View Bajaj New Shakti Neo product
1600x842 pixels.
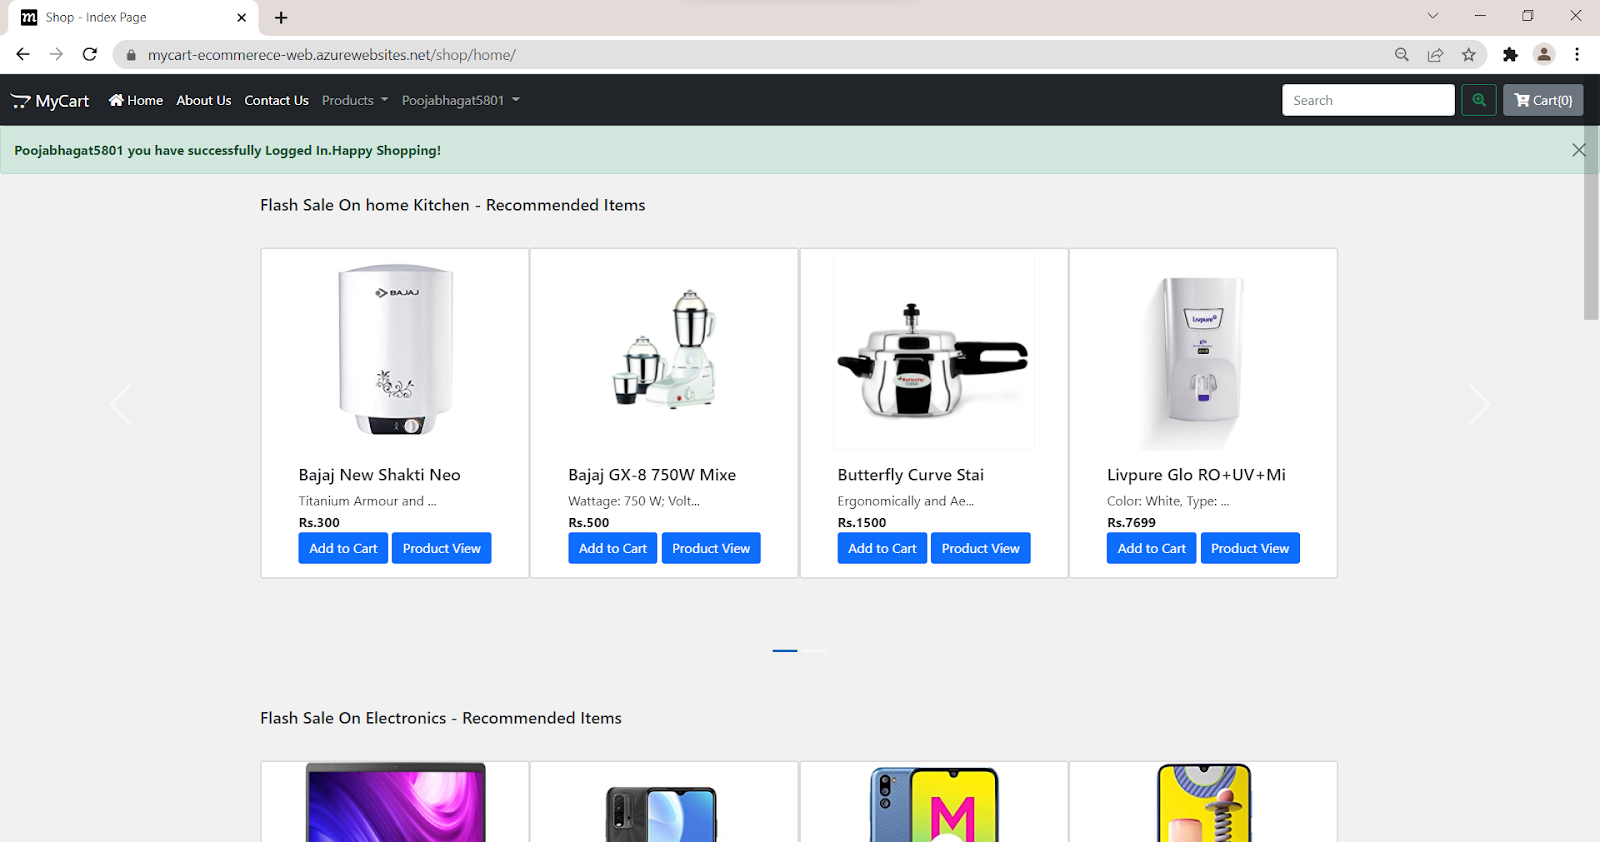[x=441, y=548]
